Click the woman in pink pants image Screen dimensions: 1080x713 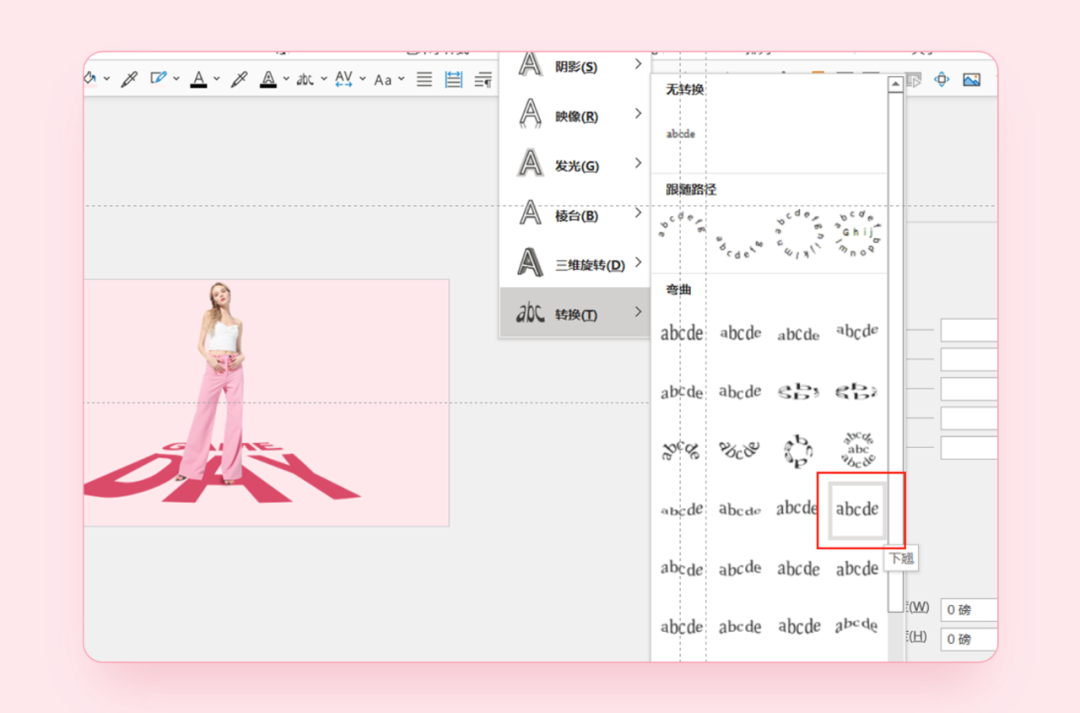click(220, 382)
